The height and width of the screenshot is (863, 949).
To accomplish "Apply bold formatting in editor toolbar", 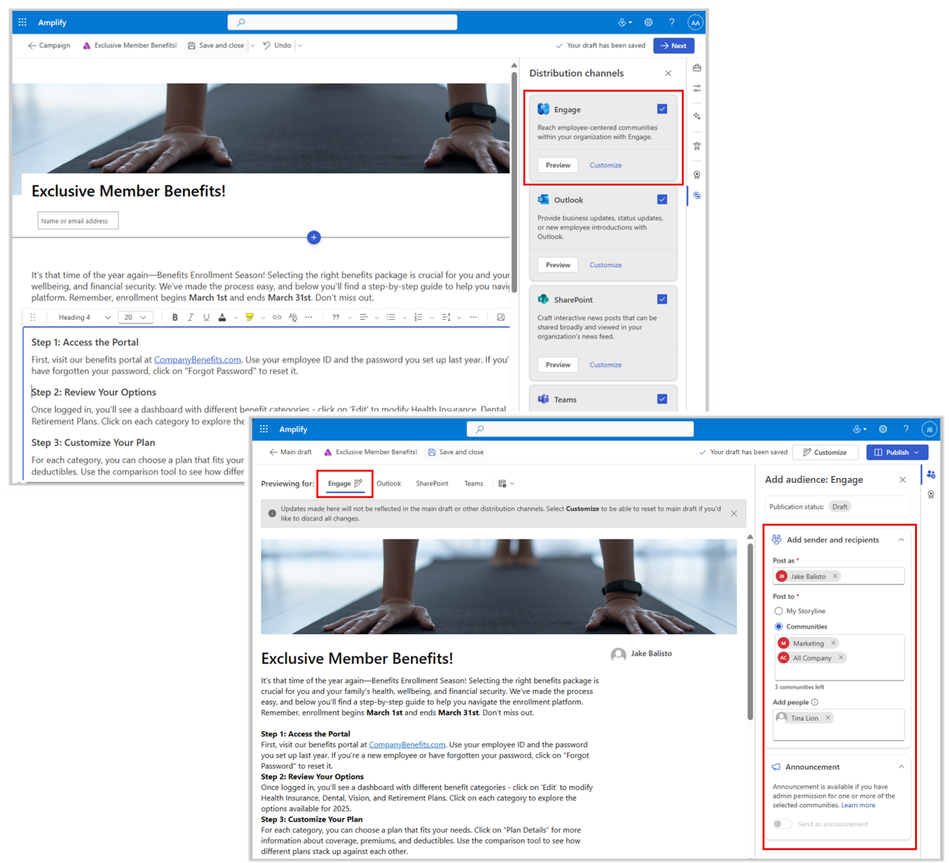I will coord(175,317).
